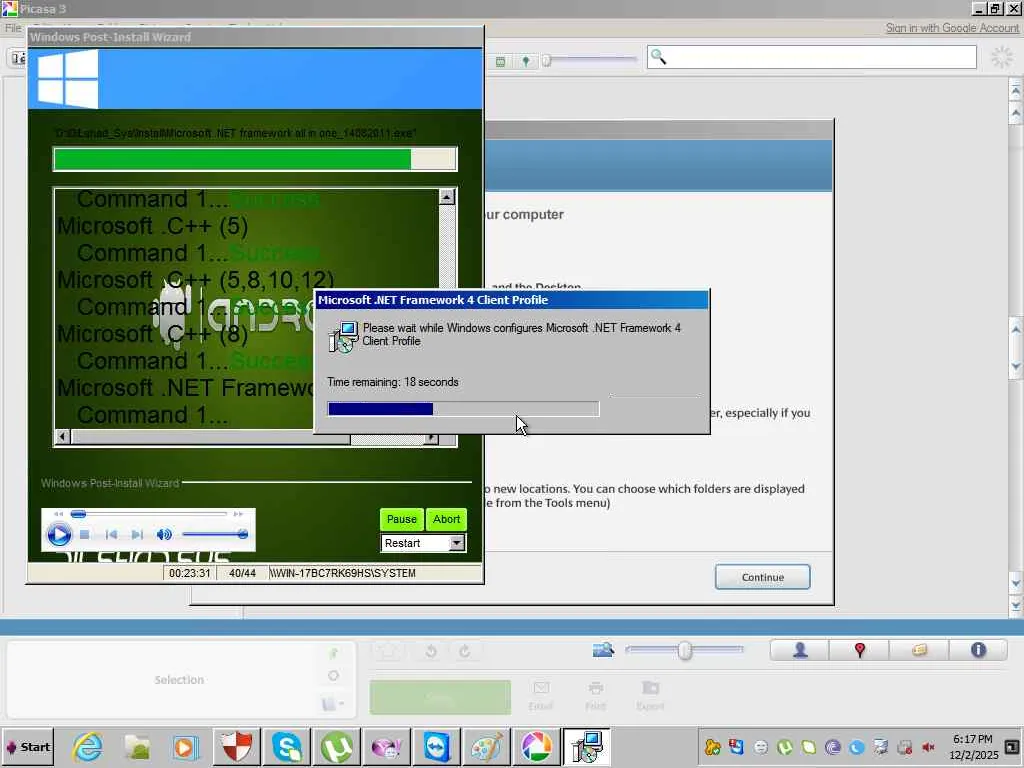Launch Internet Explorer from the taskbar
Screen dimensions: 1024x768
(88, 747)
